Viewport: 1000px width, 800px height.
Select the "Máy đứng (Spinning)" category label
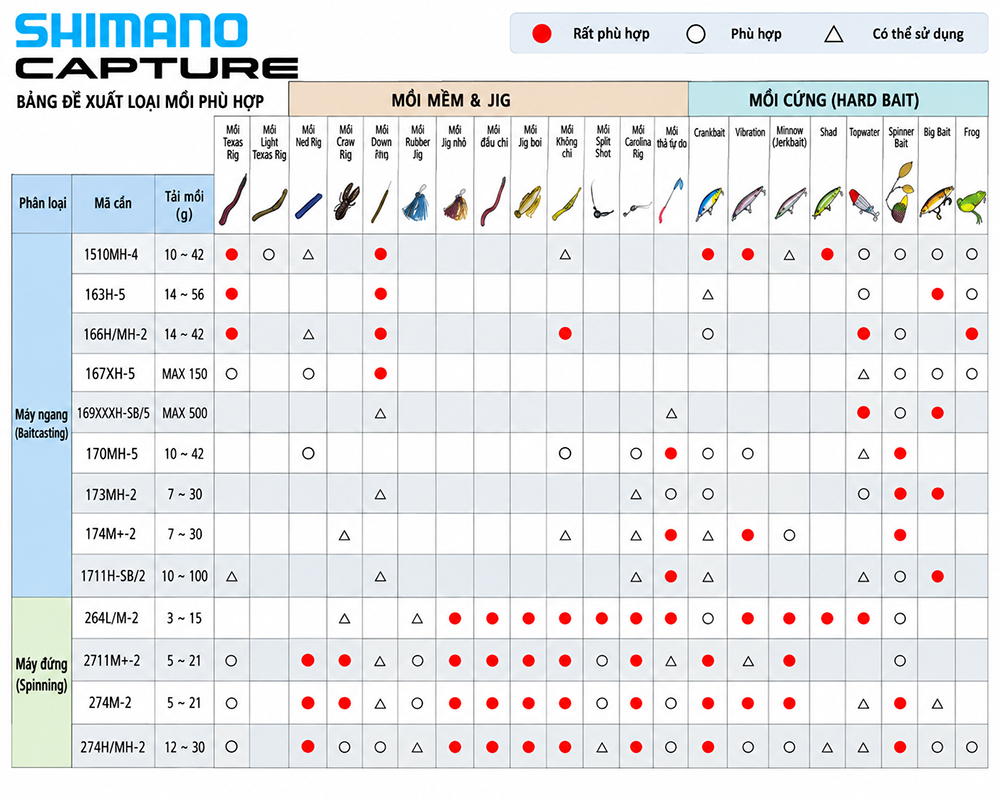coord(41,674)
